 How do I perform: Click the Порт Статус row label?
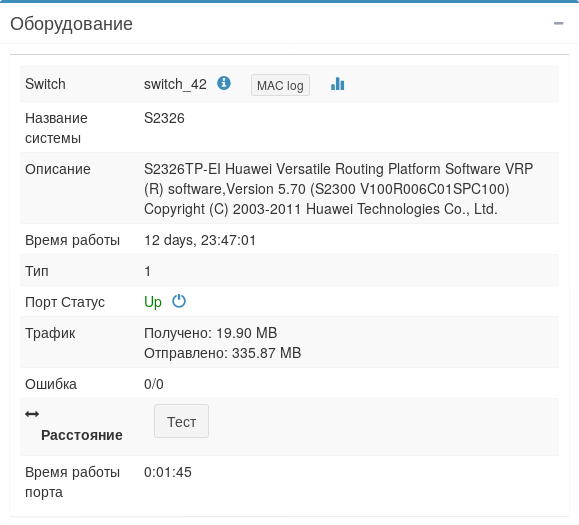[x=65, y=302]
